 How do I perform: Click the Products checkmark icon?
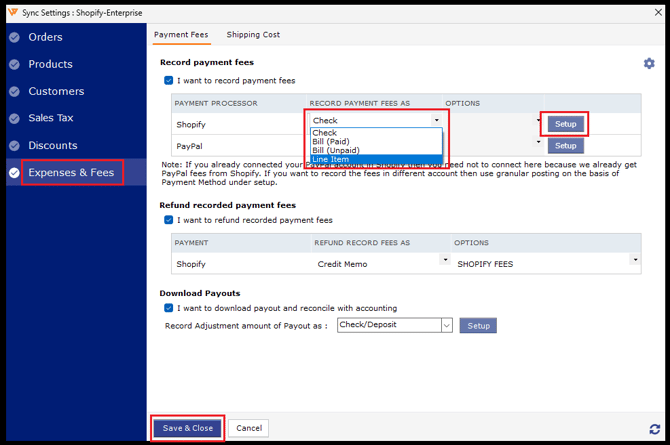14,64
